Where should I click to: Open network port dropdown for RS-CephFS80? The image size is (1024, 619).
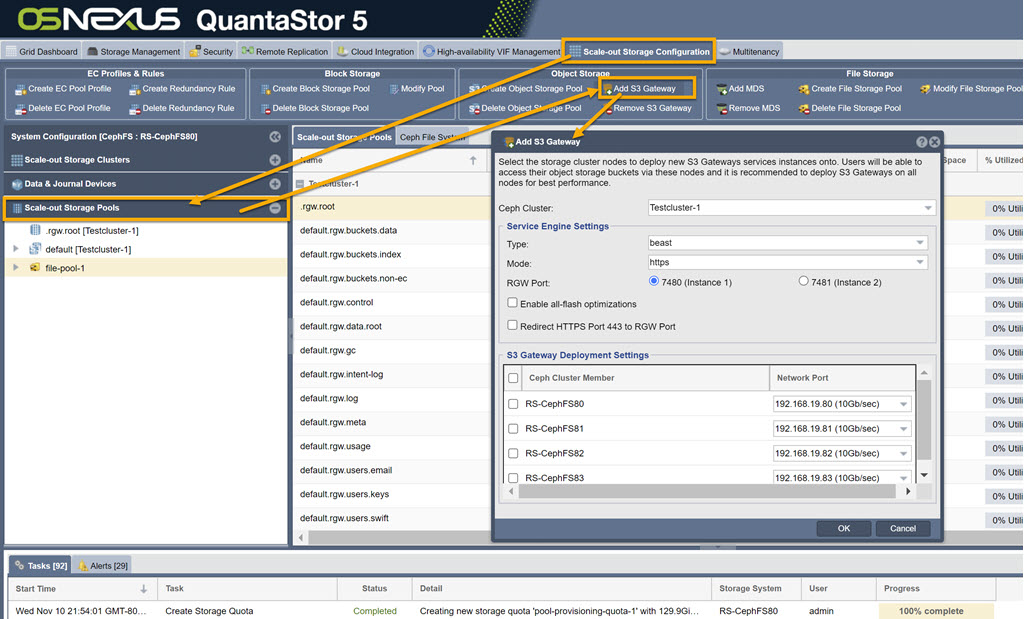click(904, 404)
